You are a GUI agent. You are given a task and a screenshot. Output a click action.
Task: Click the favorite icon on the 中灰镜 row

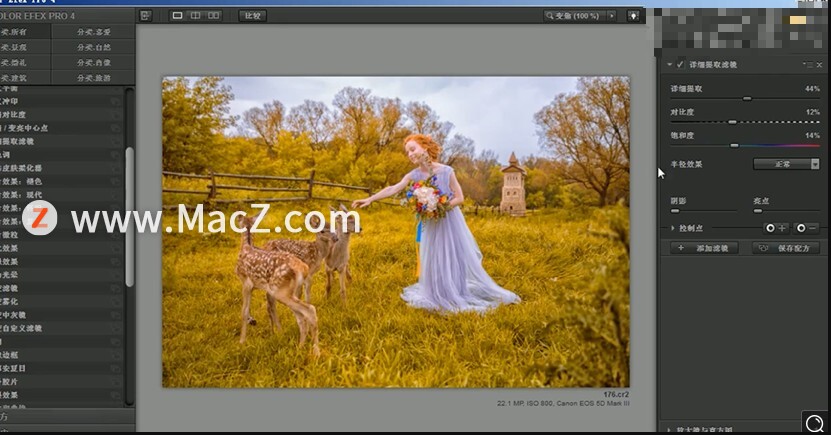(x=116, y=315)
